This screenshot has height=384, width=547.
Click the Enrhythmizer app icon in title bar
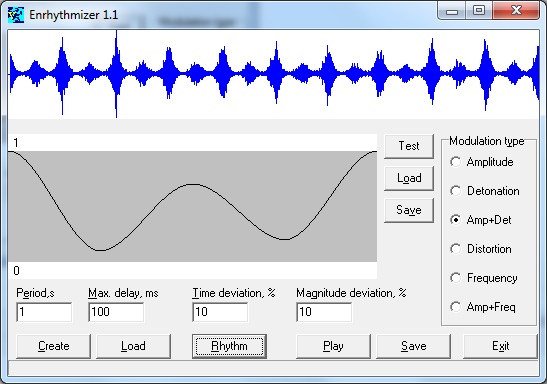(16, 15)
